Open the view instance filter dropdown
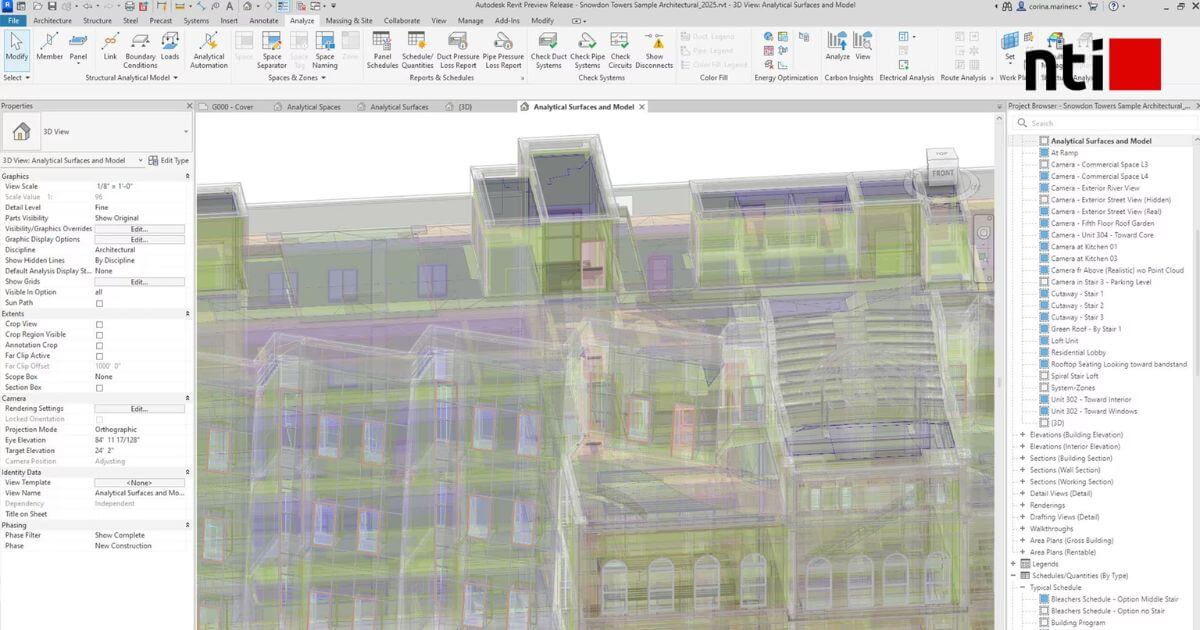 tap(141, 160)
